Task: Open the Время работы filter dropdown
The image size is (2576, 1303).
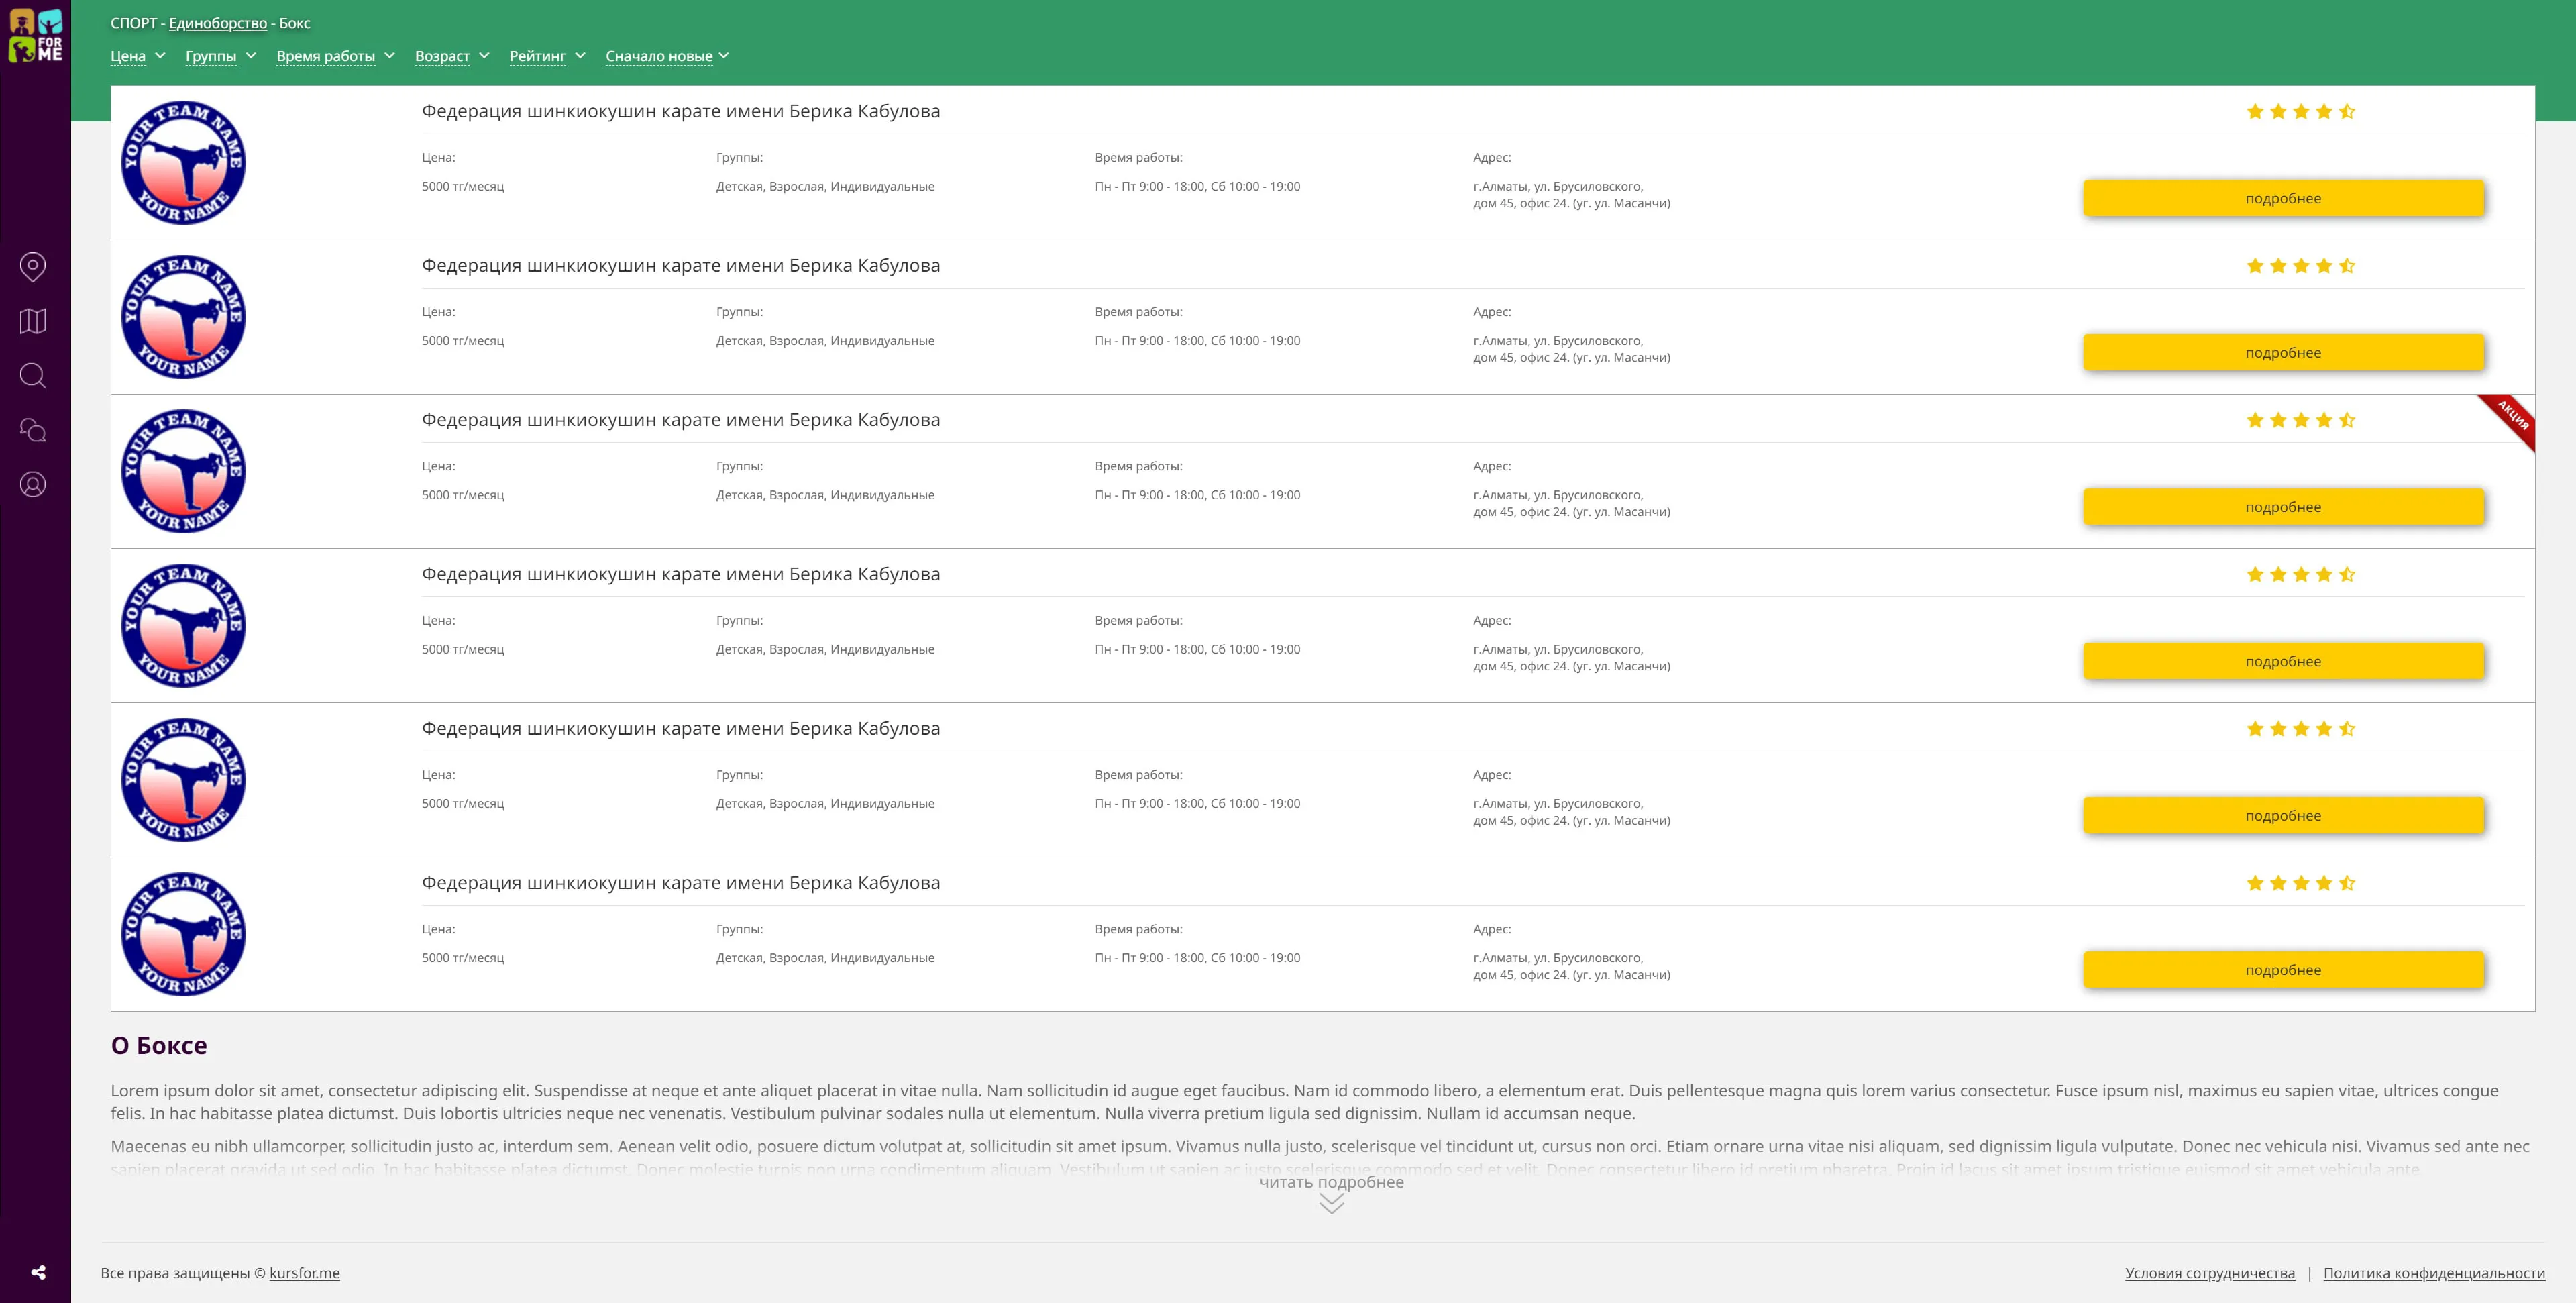Action: [x=335, y=56]
